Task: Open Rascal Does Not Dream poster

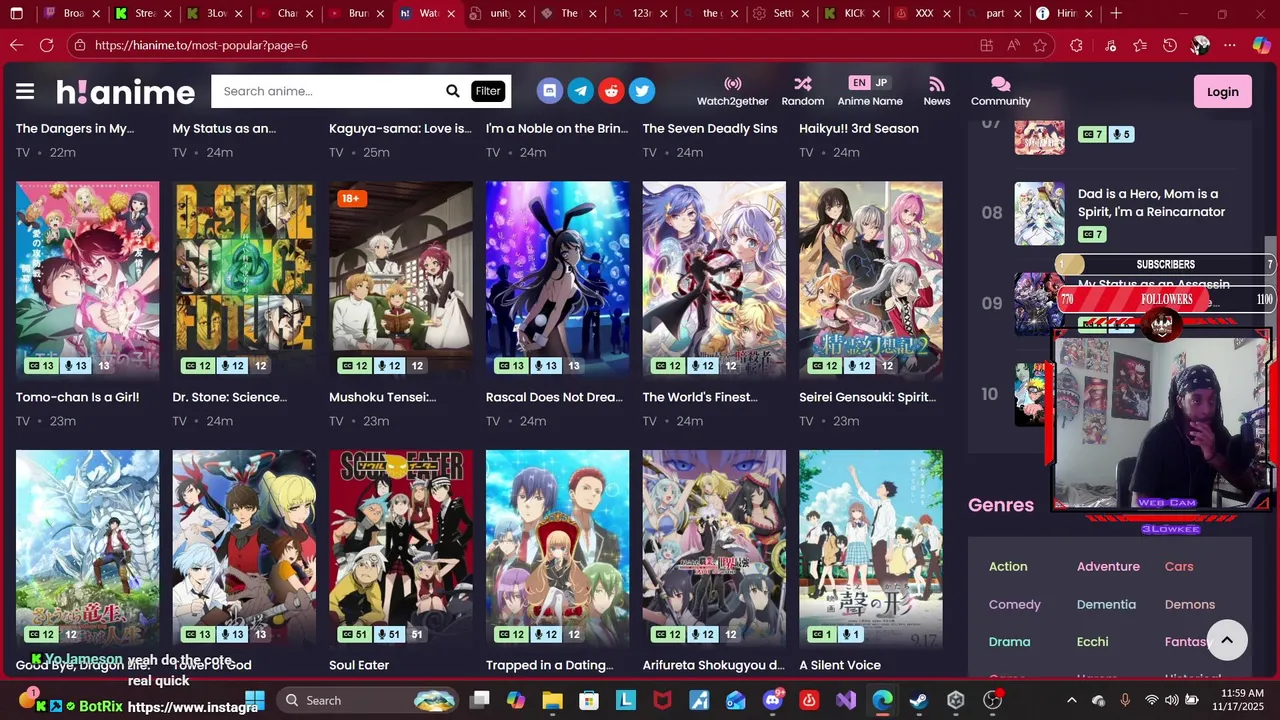Action: pyautogui.click(x=557, y=280)
